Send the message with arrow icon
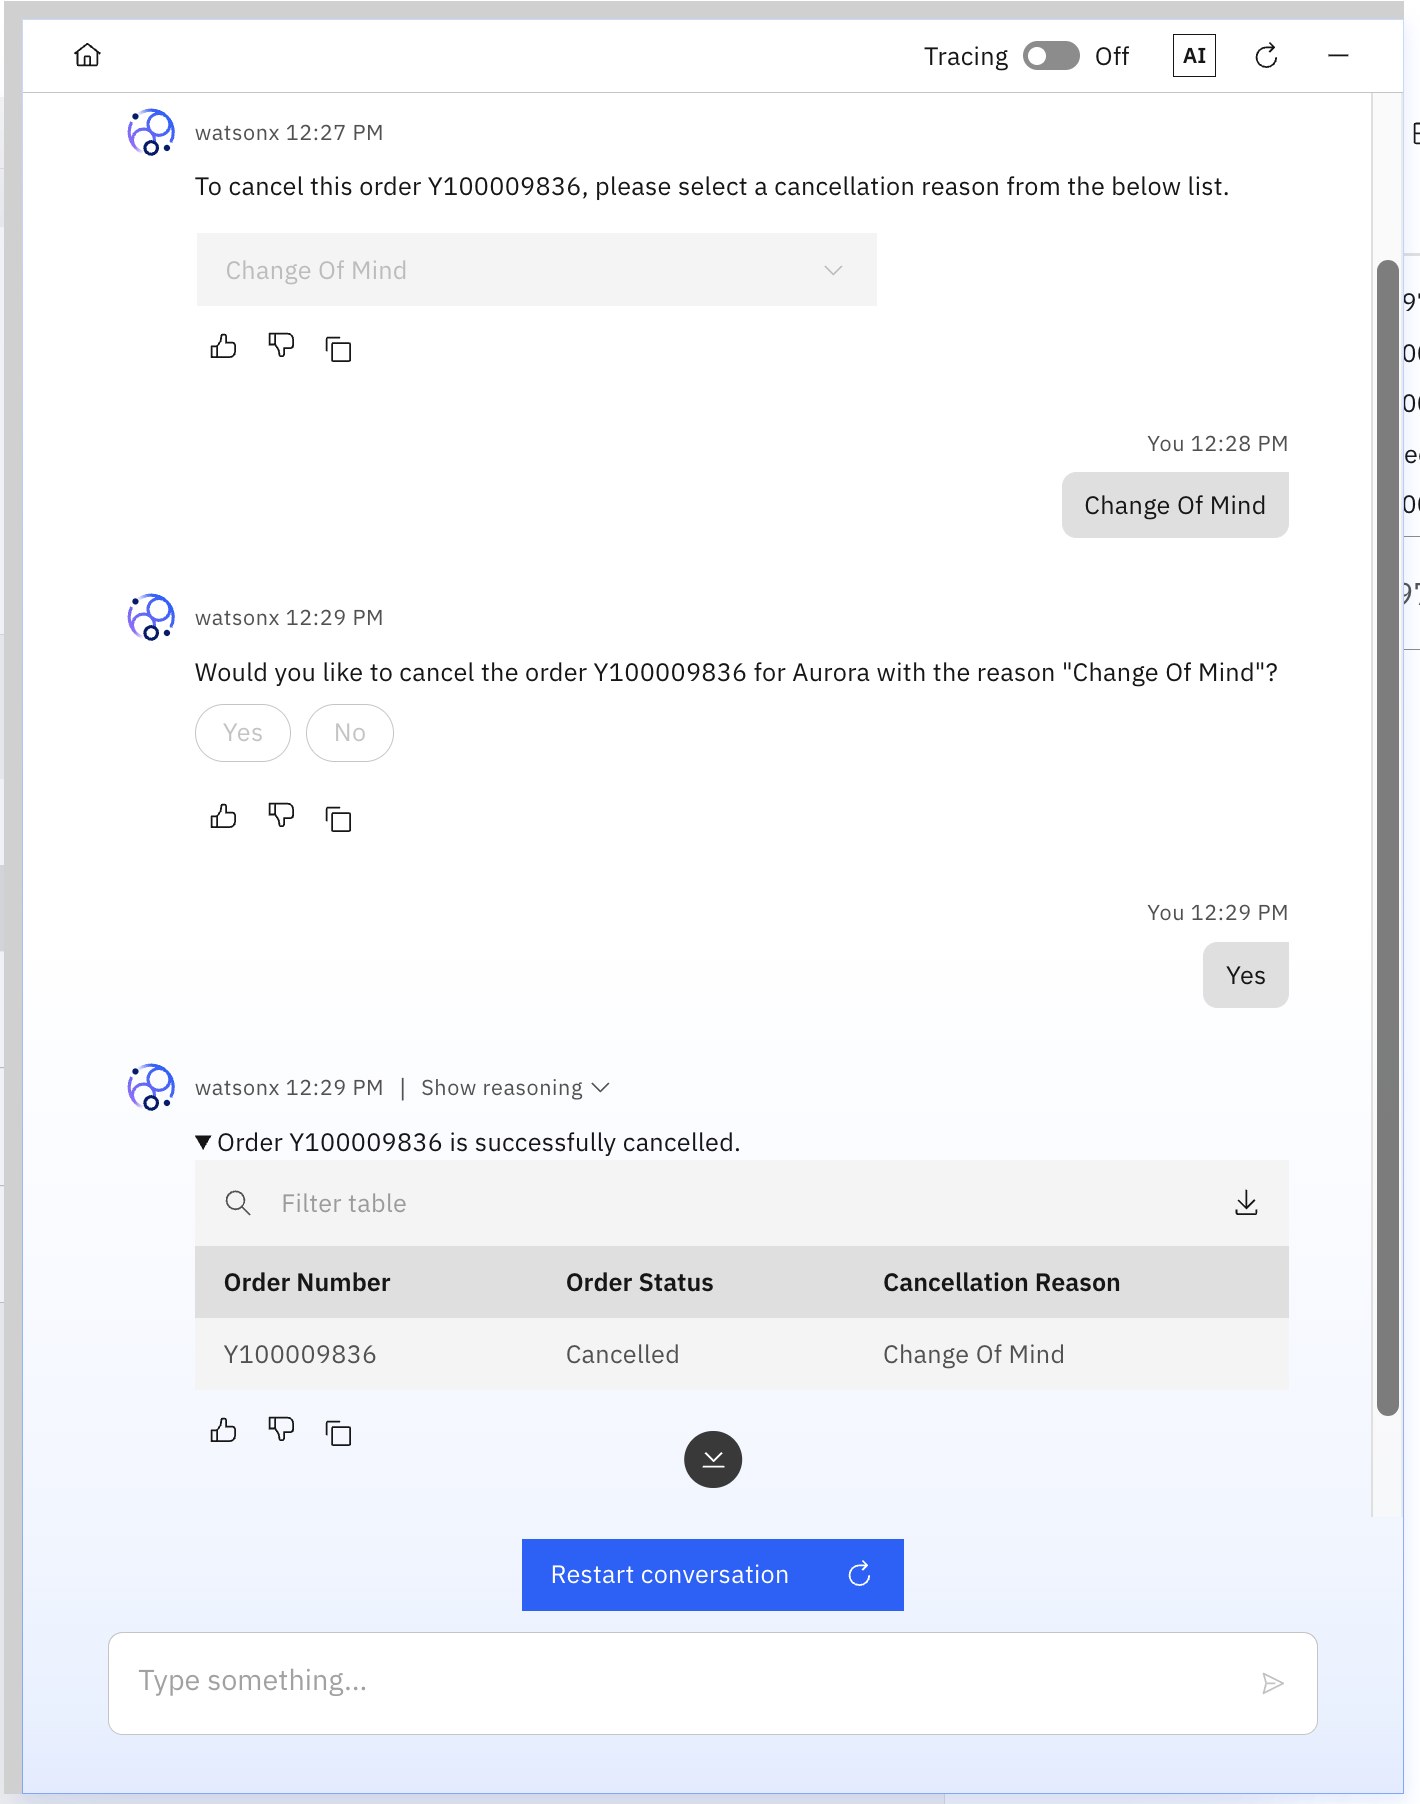1420x1804 pixels. [1272, 1684]
